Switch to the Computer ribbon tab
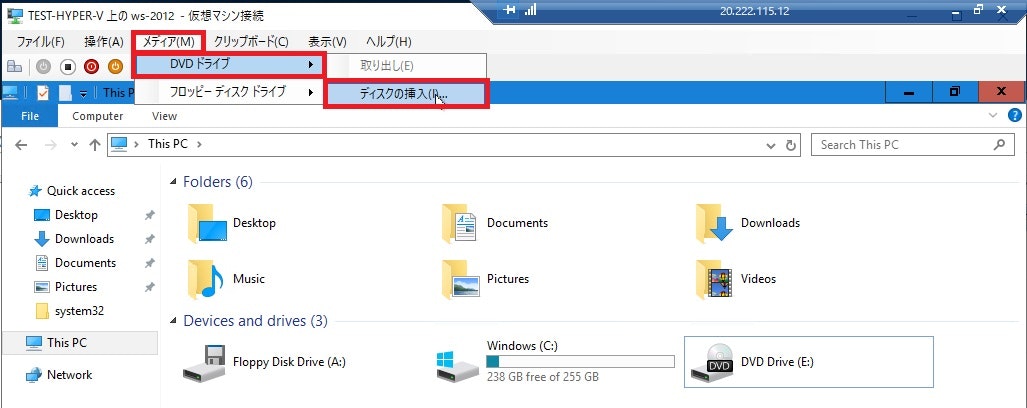Screen dimensions: 1027x408 98,116
